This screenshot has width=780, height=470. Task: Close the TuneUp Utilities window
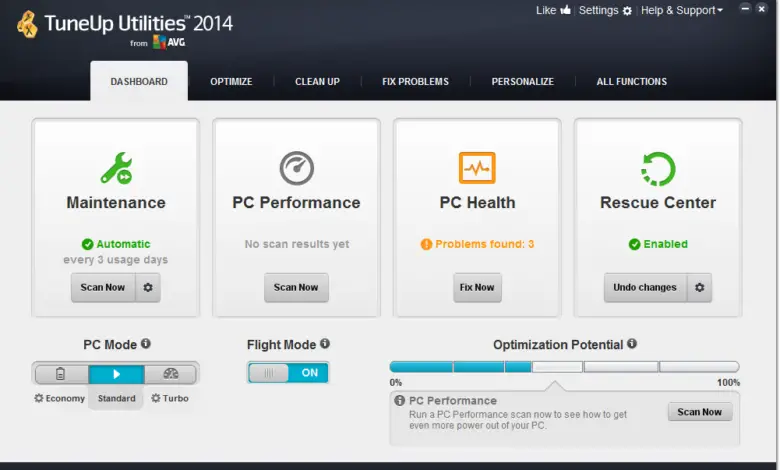pos(762,8)
